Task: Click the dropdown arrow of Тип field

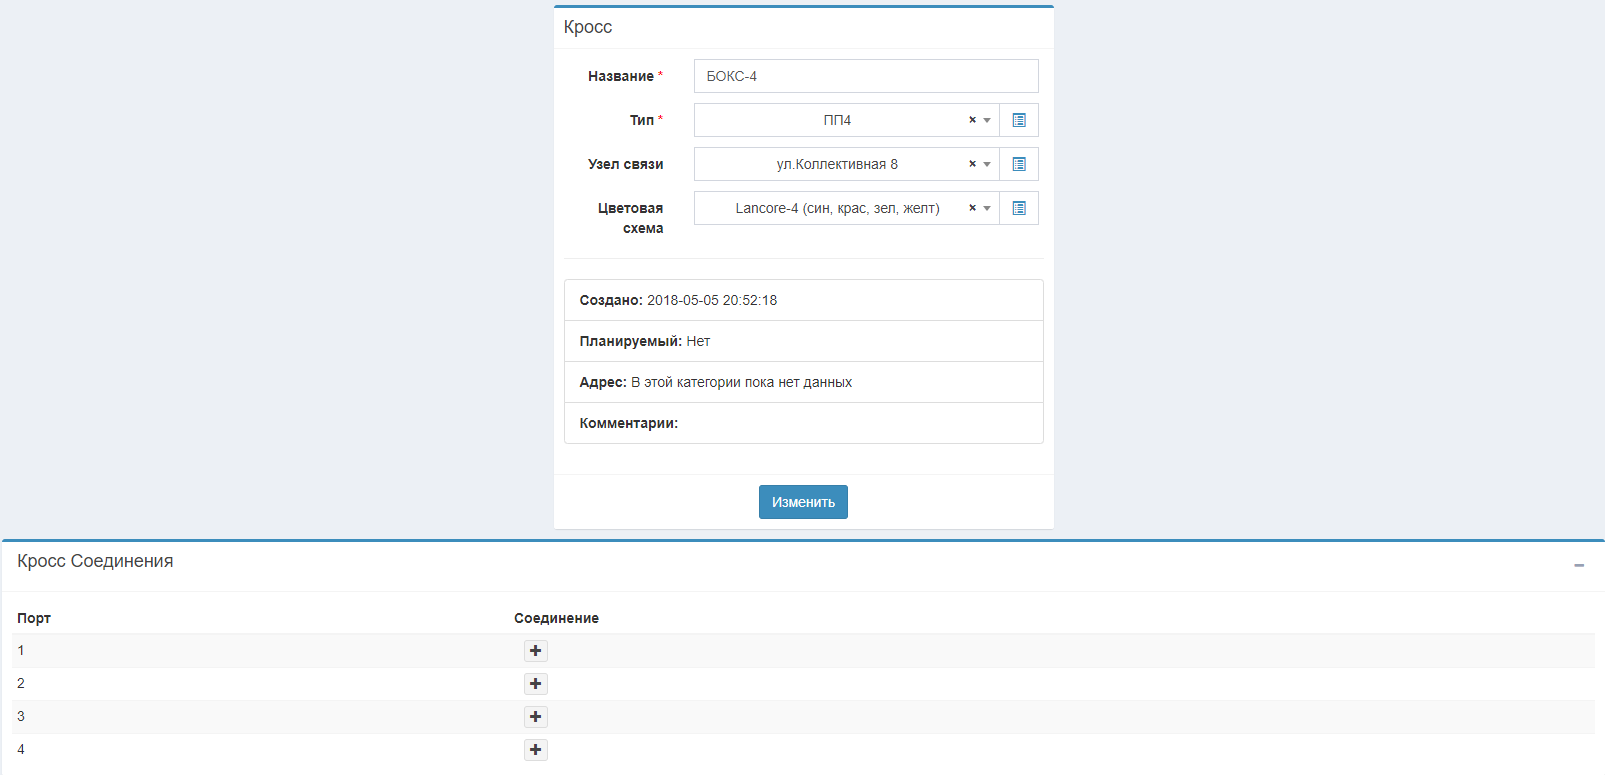Action: click(x=987, y=120)
